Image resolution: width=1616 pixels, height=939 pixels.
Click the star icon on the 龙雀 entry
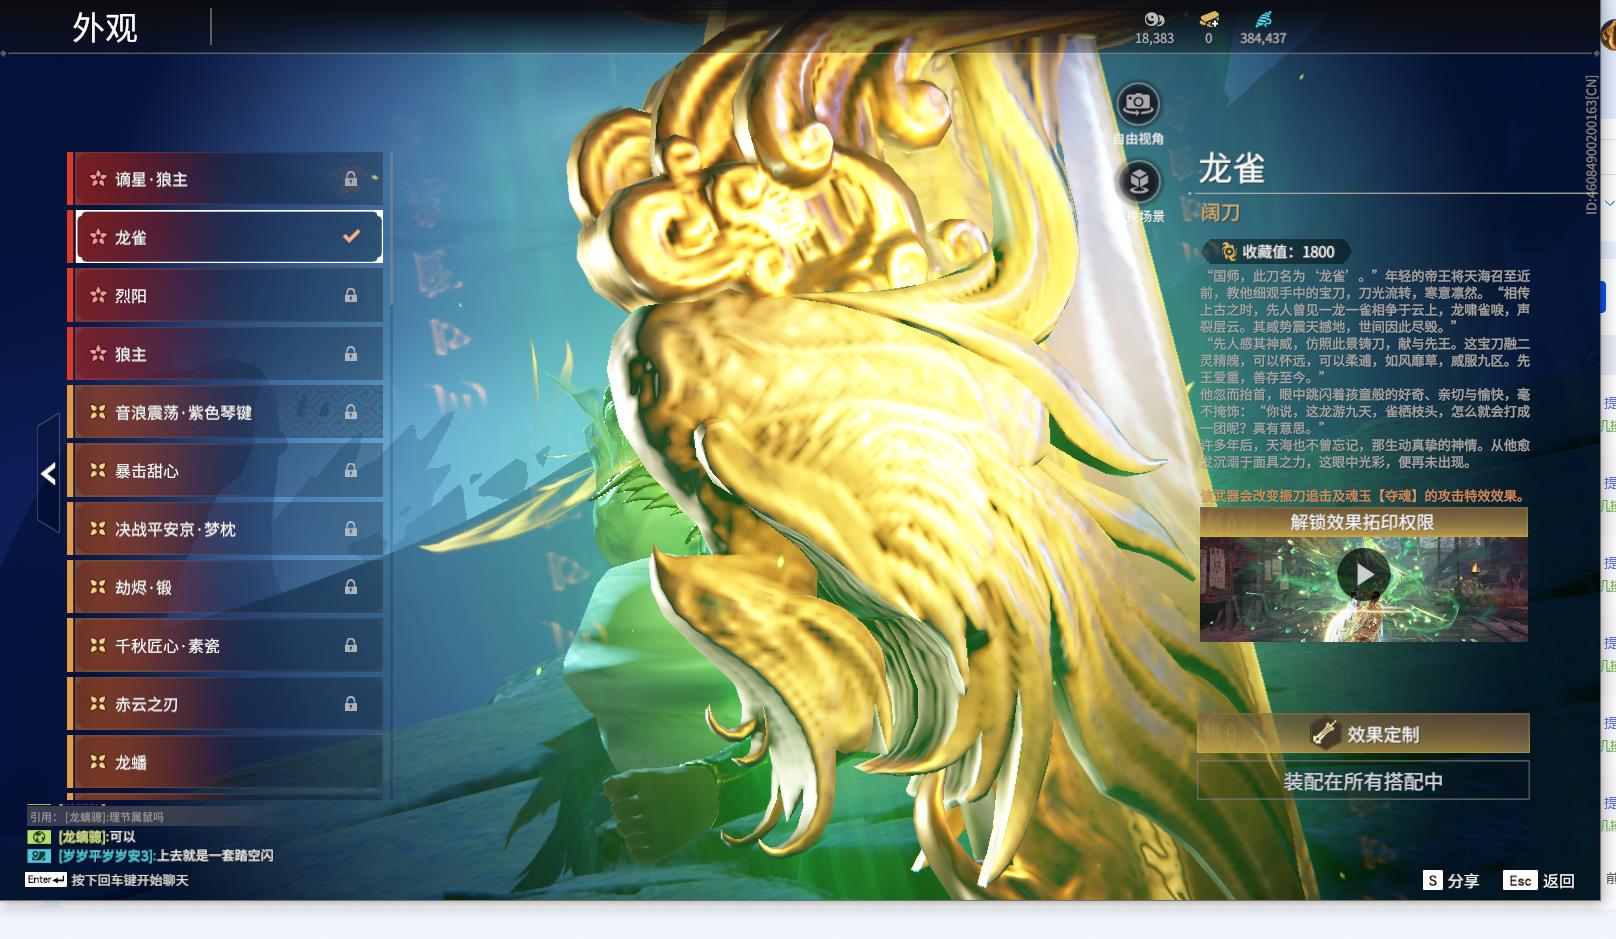click(x=97, y=236)
